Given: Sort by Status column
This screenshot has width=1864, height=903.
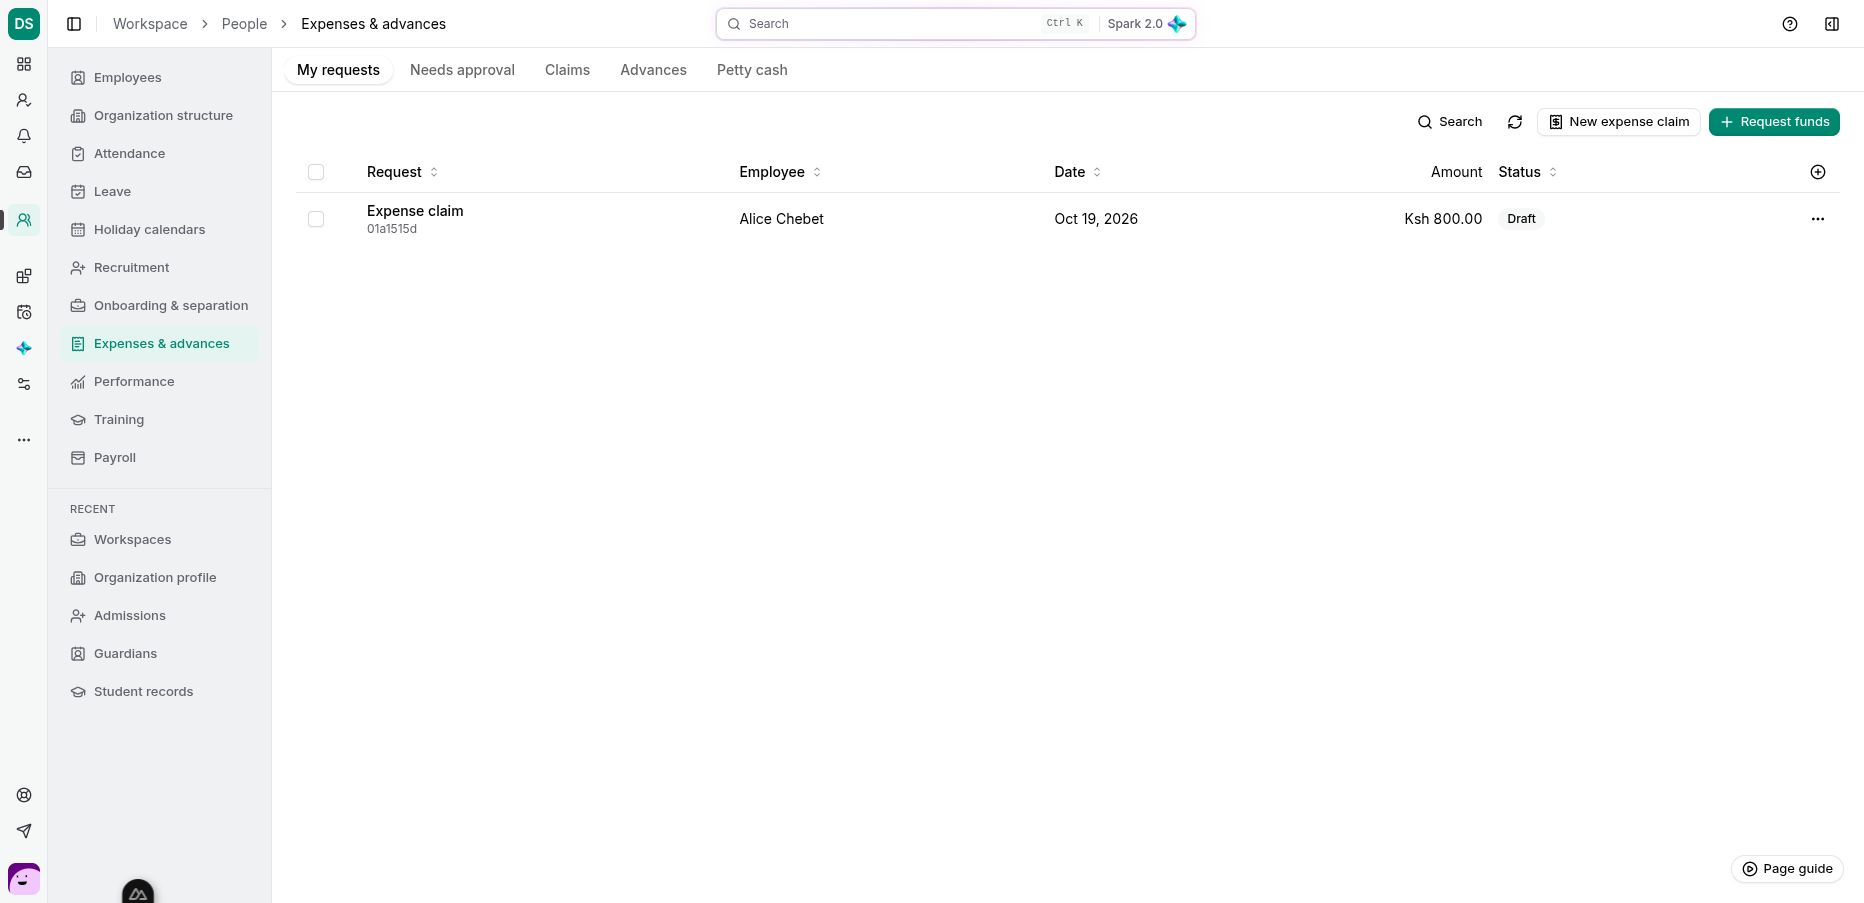Looking at the screenshot, I should click(1528, 172).
